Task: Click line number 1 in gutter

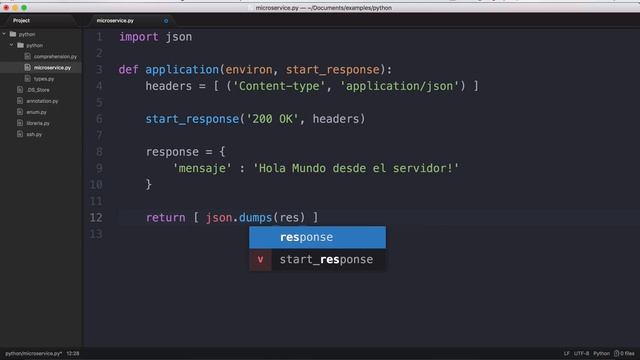Action: (99, 37)
